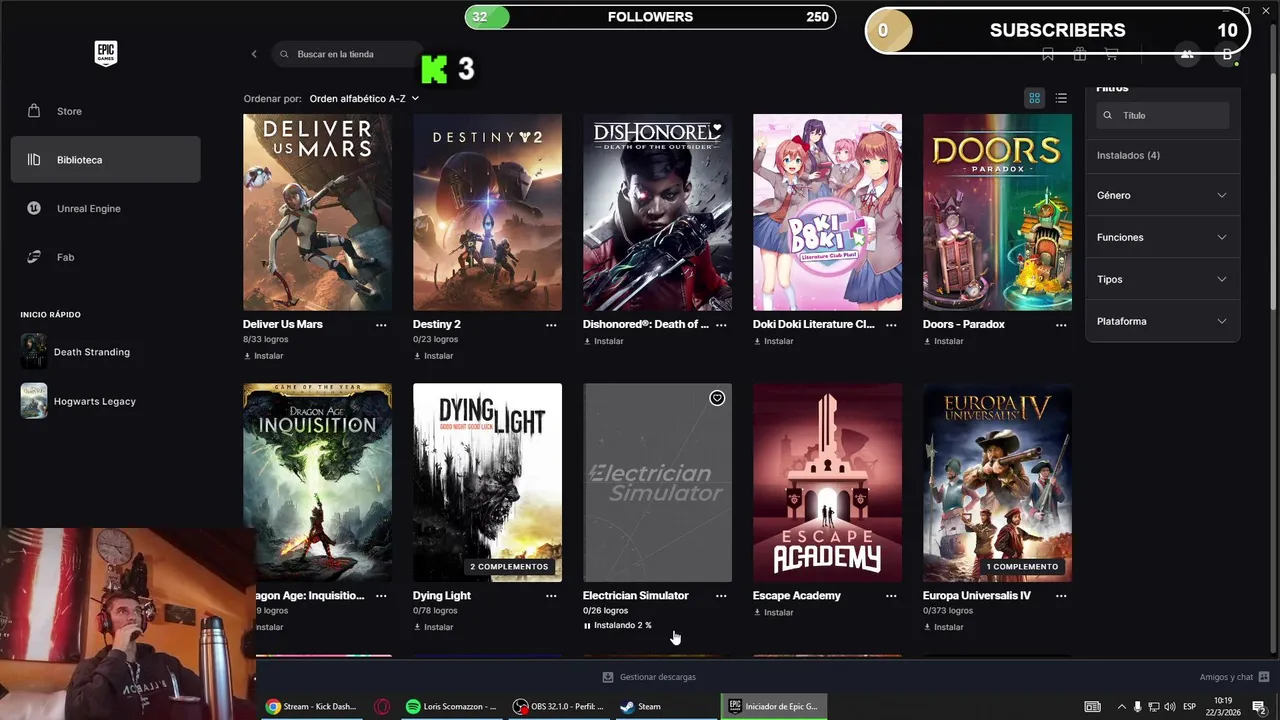Install Dishonored Death of the Outsider

click(604, 341)
